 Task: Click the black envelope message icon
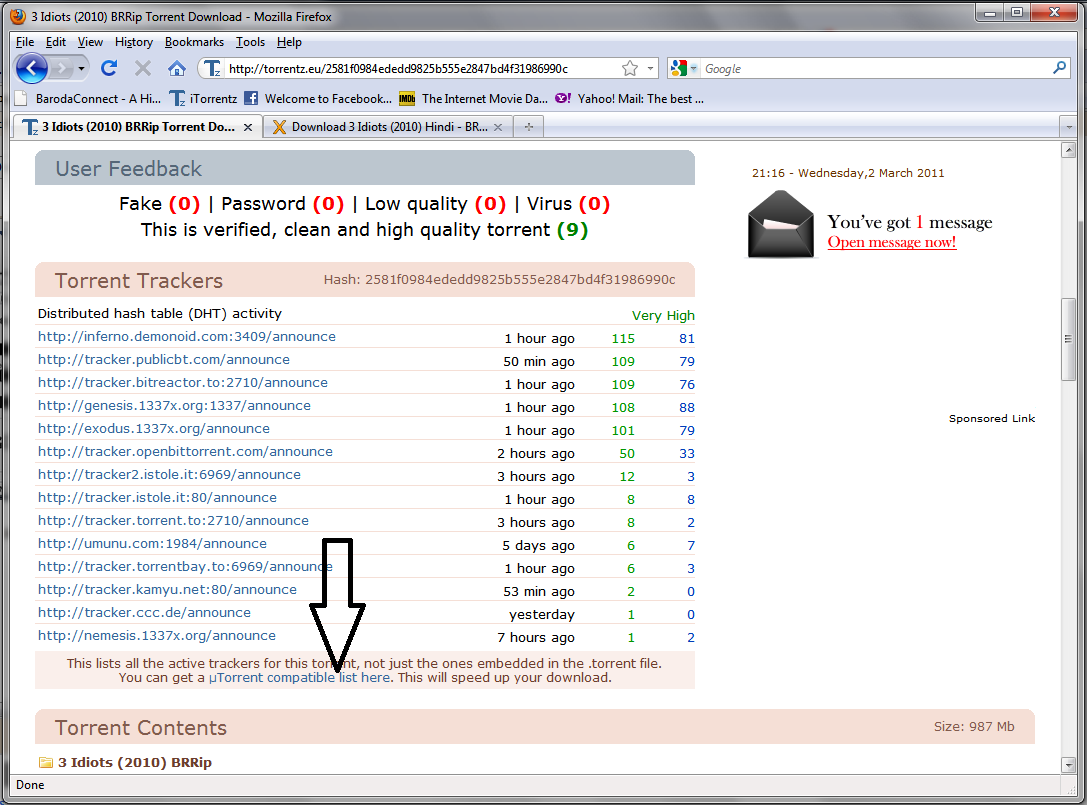(781, 224)
